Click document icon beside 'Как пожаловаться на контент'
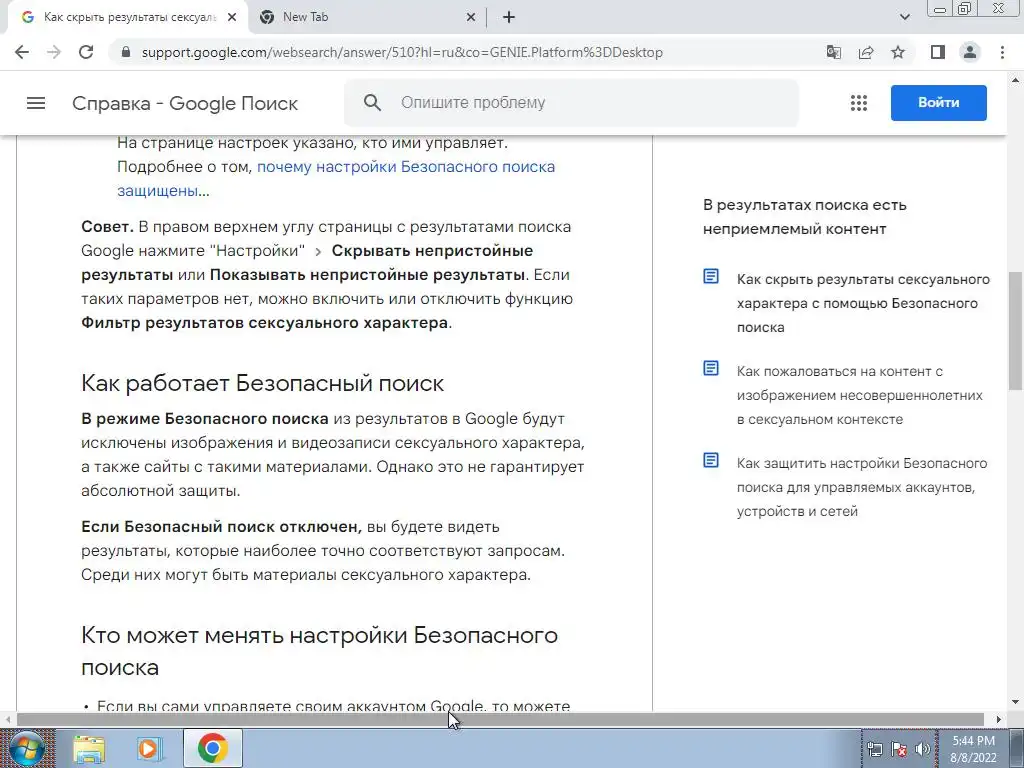This screenshot has height=768, width=1024. coord(711,368)
